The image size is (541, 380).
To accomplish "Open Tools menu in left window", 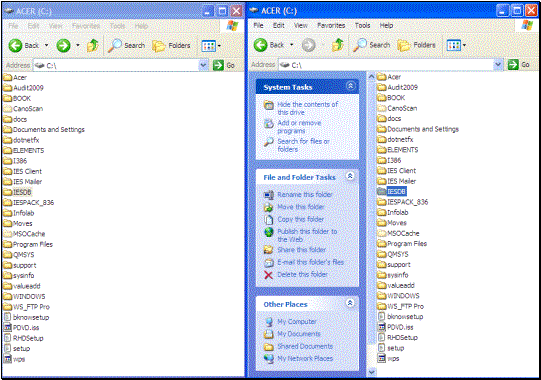I will (117, 26).
